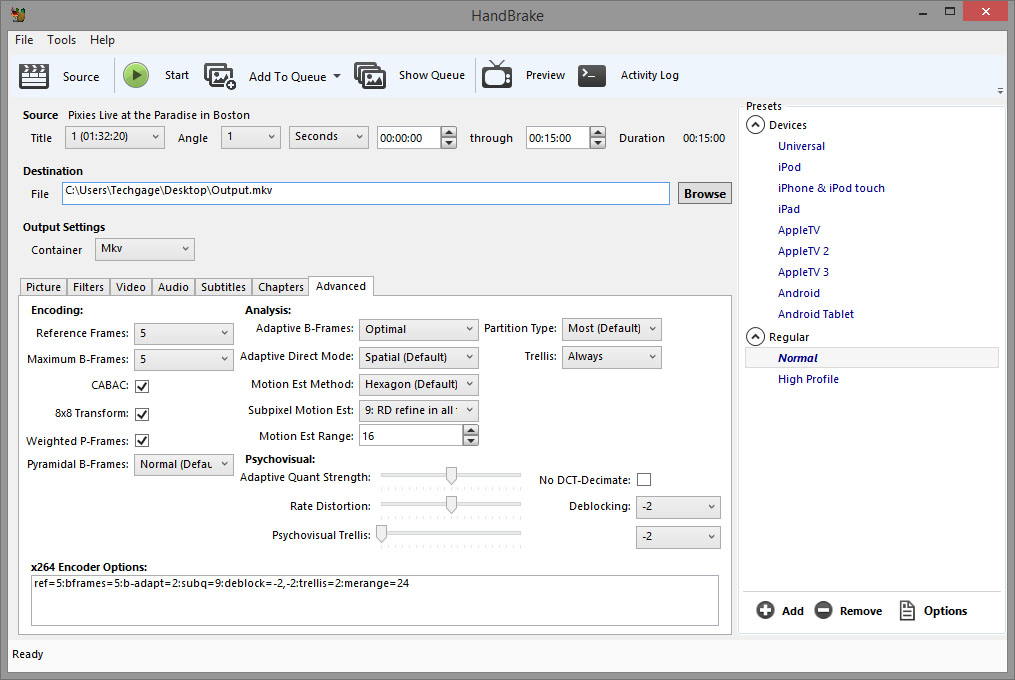The height and width of the screenshot is (680, 1015).
Task: Select the AppleTV 2 preset
Action: 803,251
